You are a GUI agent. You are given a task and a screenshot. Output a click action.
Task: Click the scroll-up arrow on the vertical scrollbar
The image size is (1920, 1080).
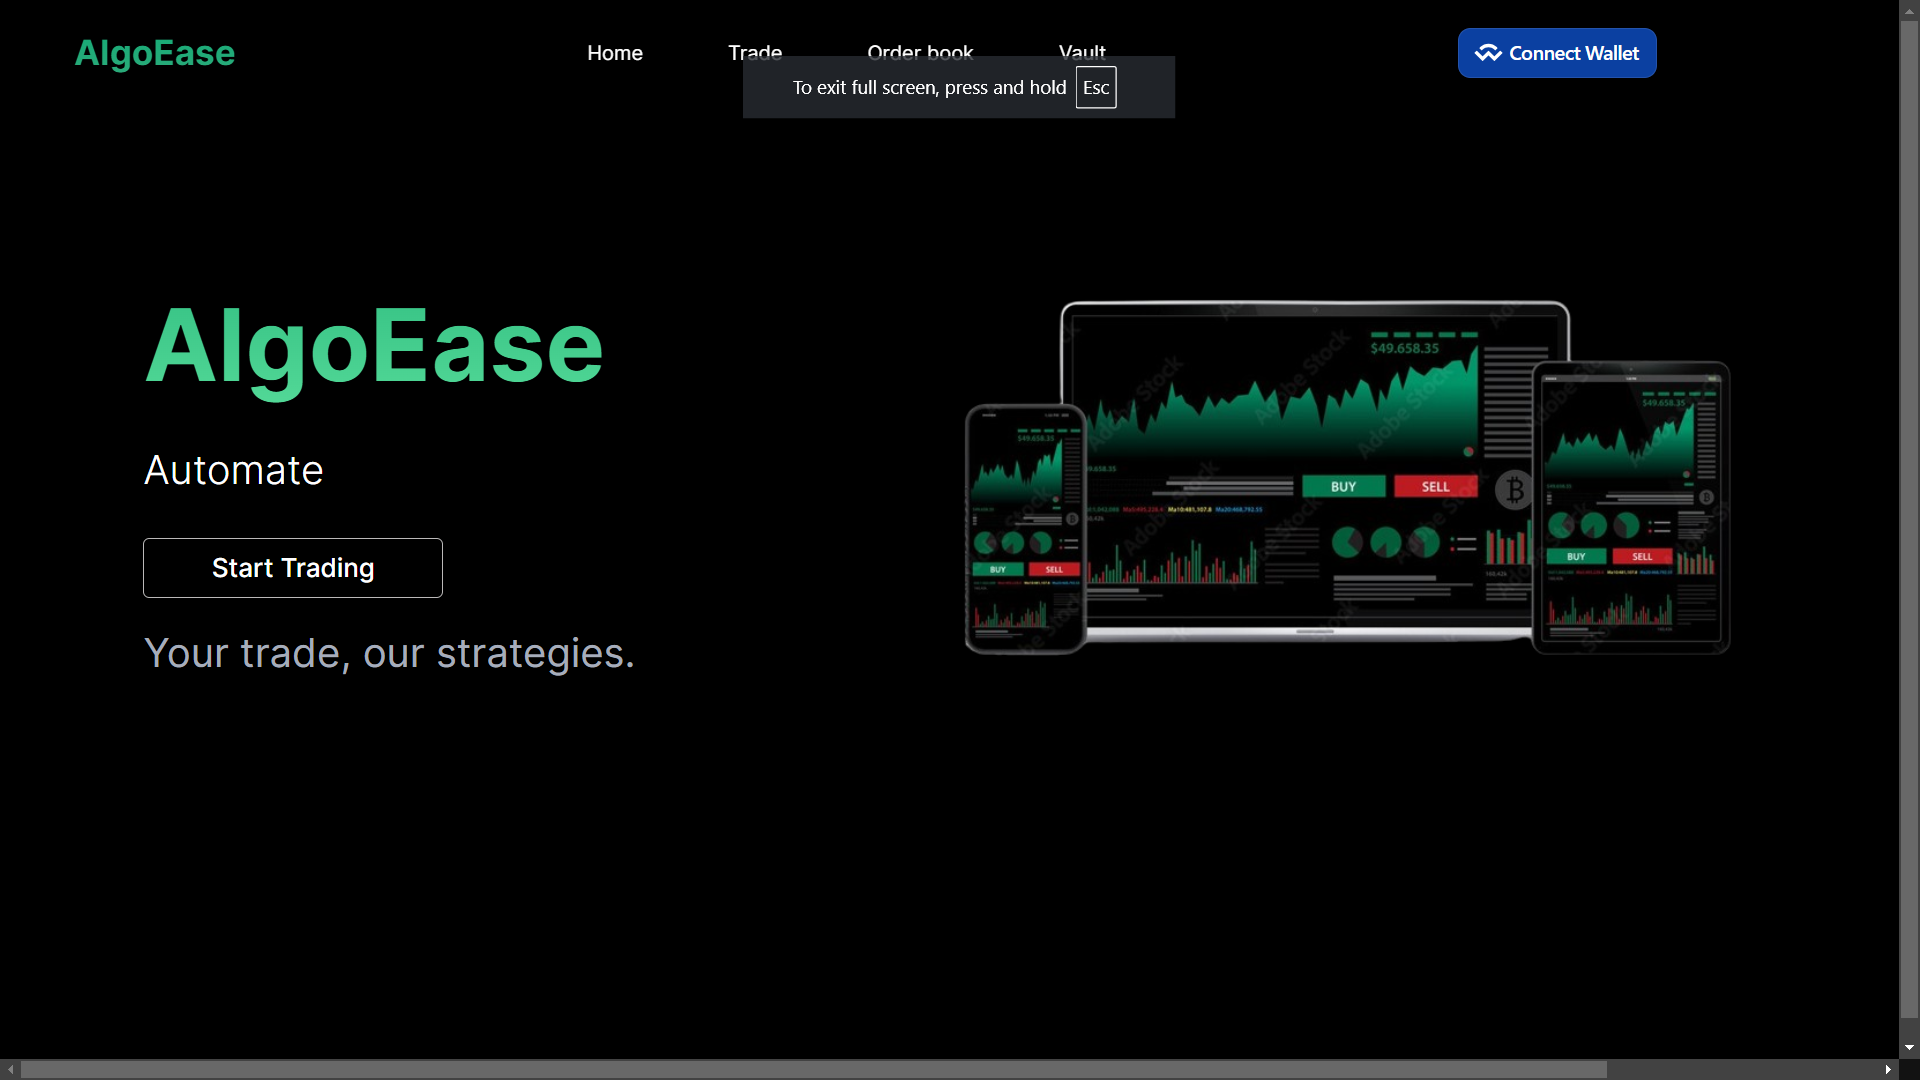[1909, 10]
